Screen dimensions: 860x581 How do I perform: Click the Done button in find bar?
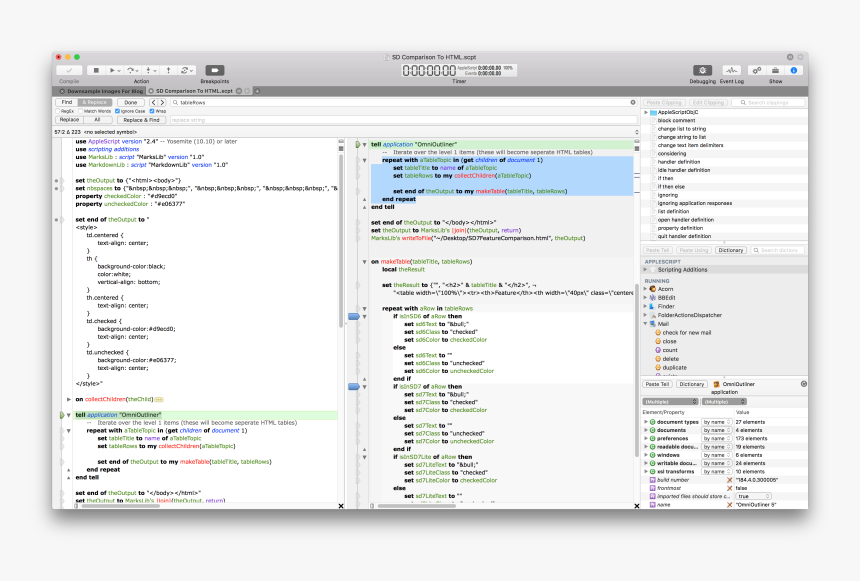point(131,102)
